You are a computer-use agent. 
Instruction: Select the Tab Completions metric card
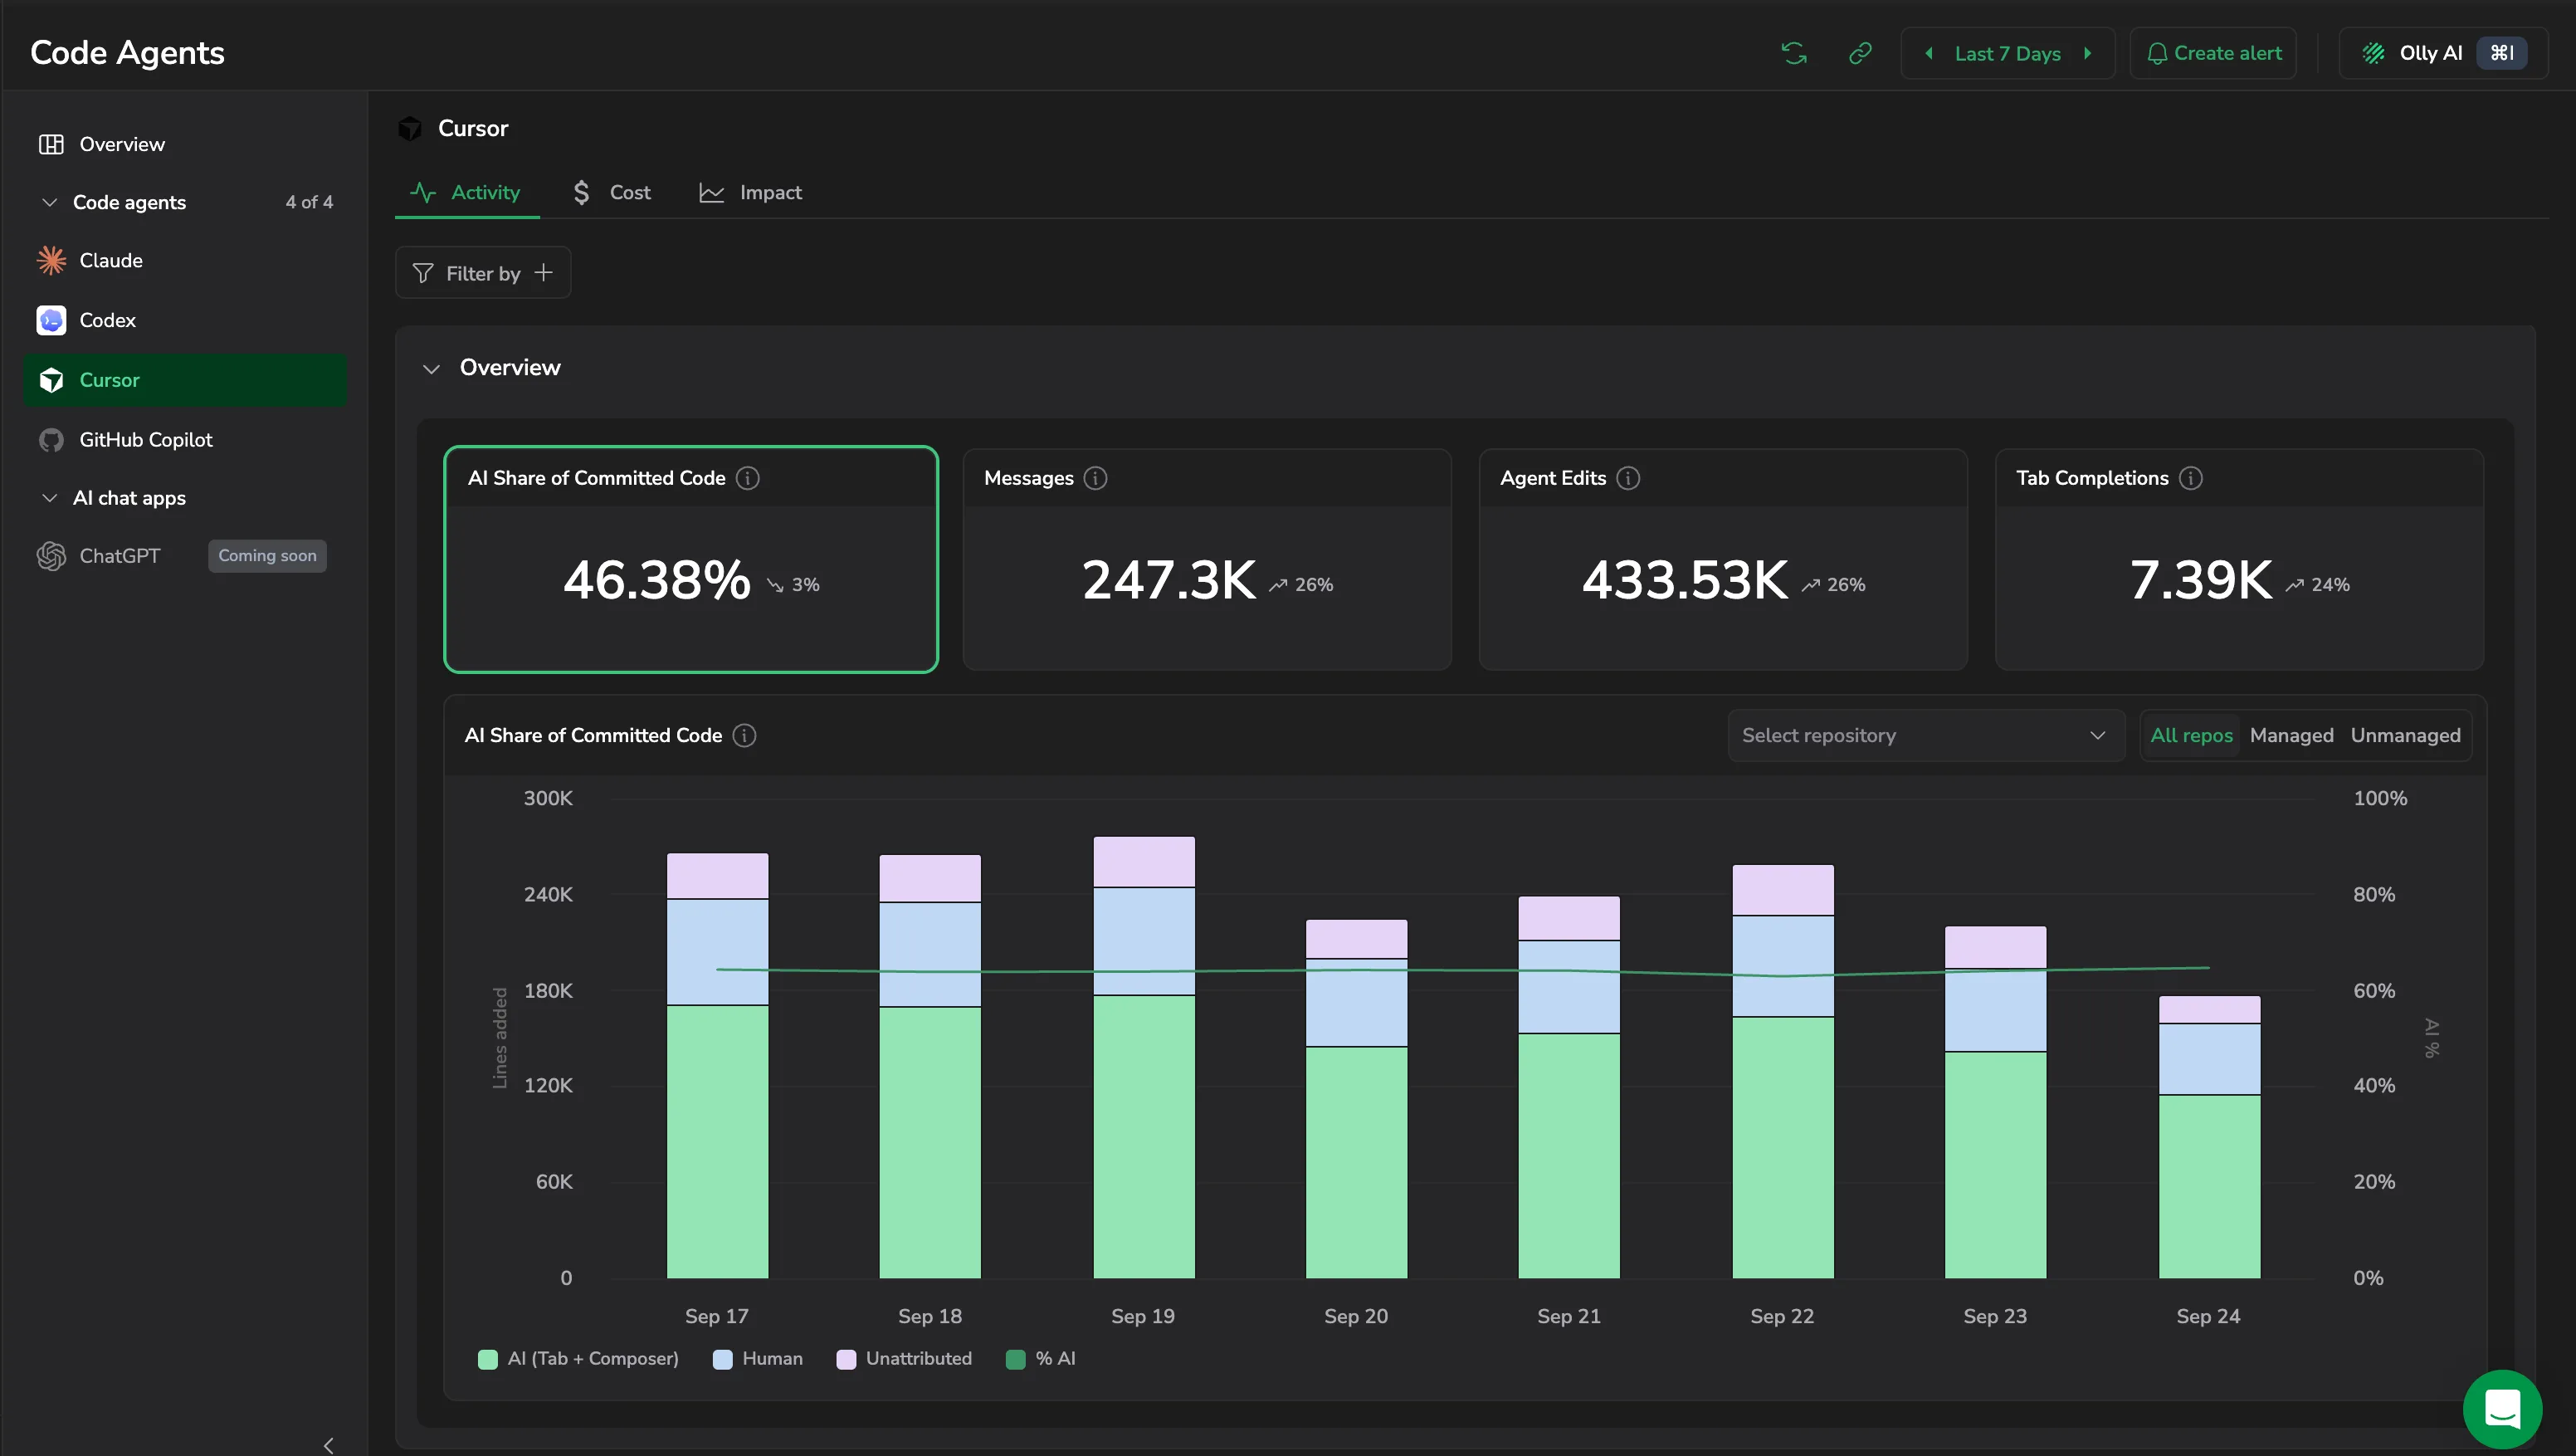[2239, 559]
